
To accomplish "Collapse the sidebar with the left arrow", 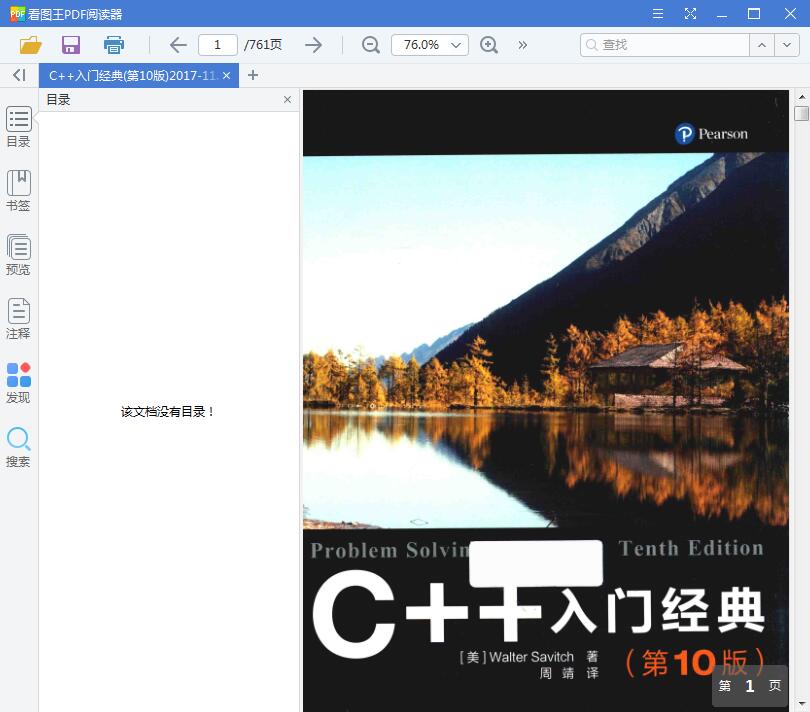I will pos(19,75).
